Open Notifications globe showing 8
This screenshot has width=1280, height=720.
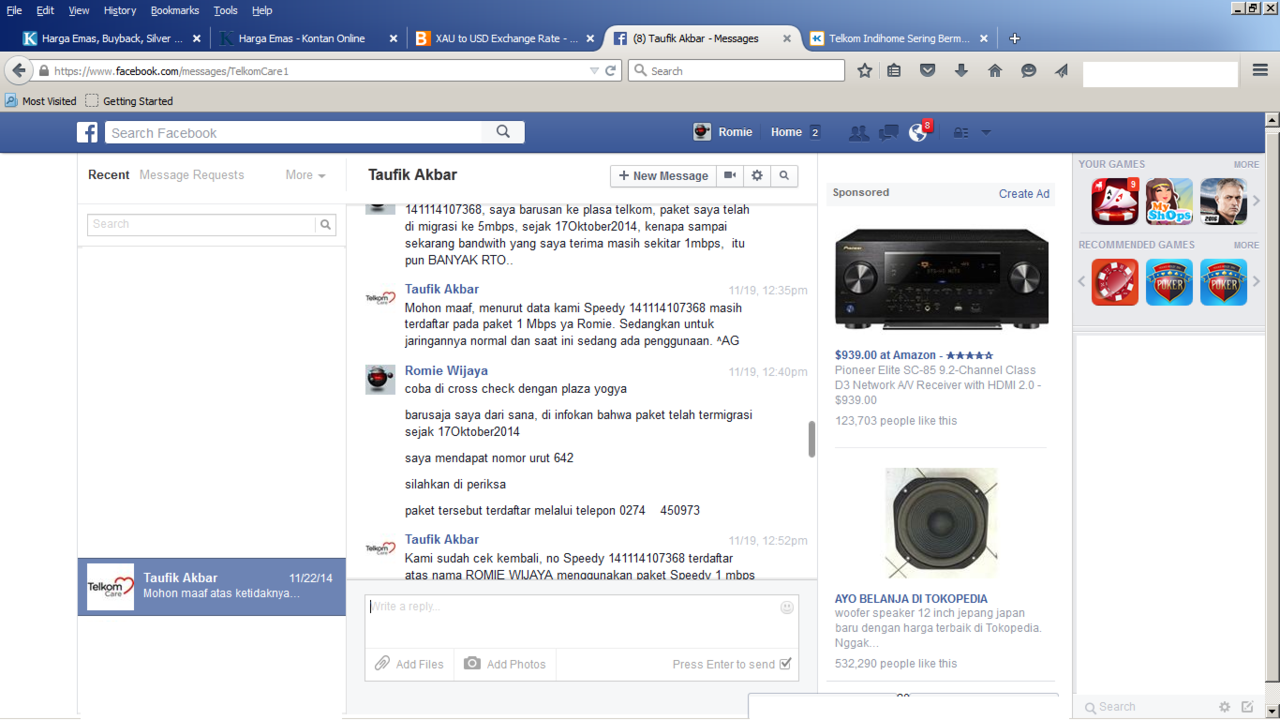(918, 132)
